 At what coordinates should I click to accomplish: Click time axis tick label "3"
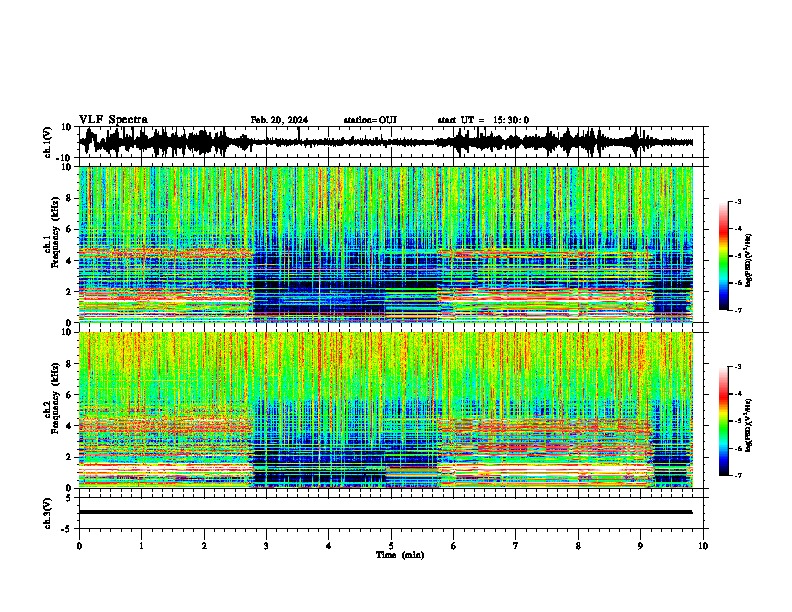[266, 546]
